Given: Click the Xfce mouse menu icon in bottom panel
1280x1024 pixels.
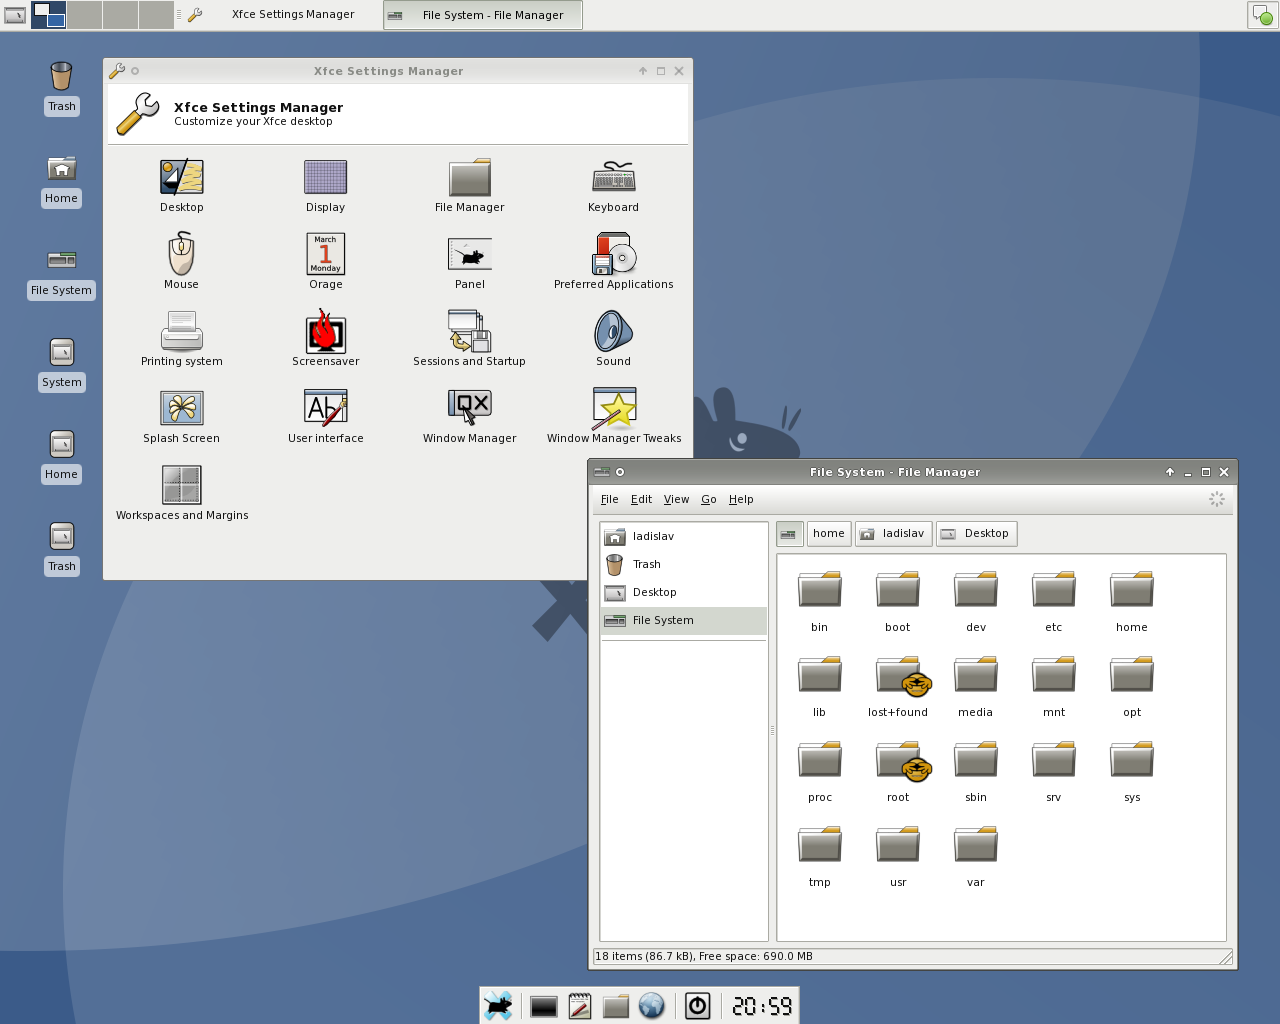Looking at the screenshot, I should tap(498, 1006).
